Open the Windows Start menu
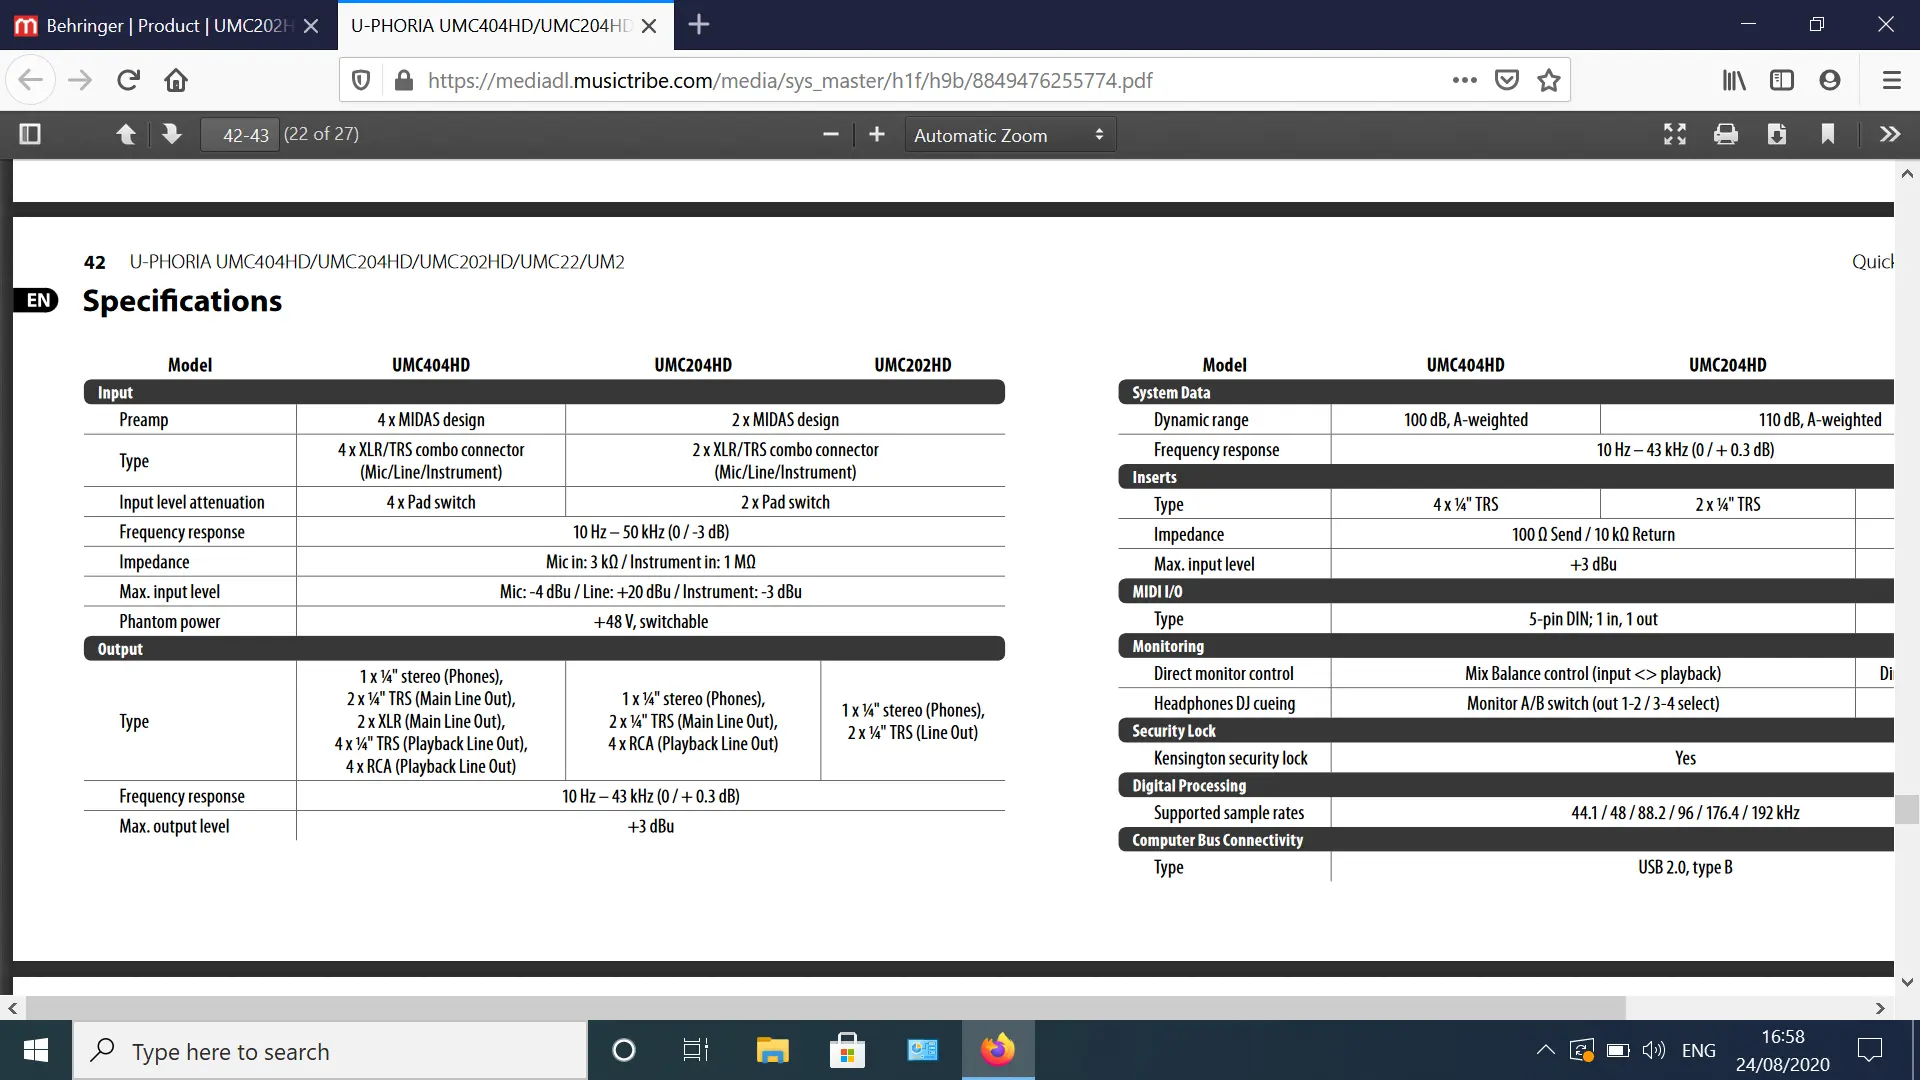Image resolution: width=1920 pixels, height=1080 pixels. [36, 1050]
